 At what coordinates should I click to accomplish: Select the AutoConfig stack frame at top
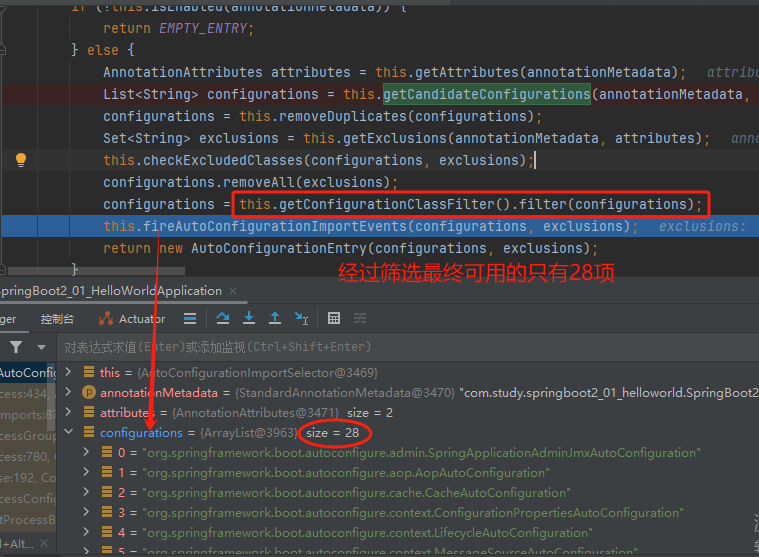(x=28, y=373)
